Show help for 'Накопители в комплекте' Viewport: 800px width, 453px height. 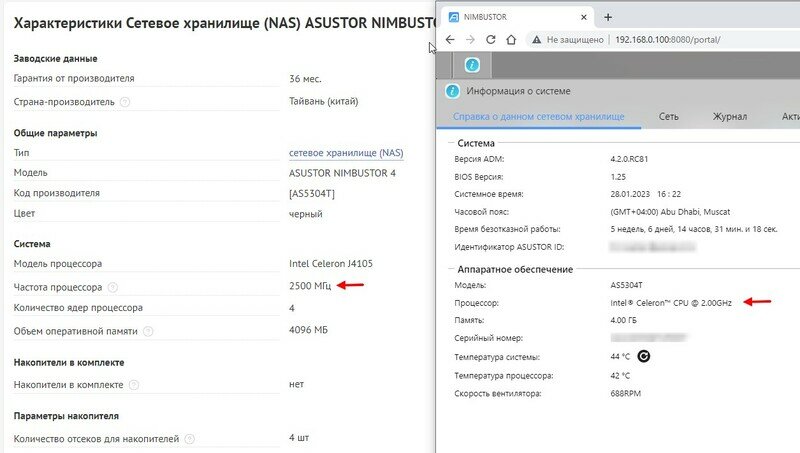[134, 385]
